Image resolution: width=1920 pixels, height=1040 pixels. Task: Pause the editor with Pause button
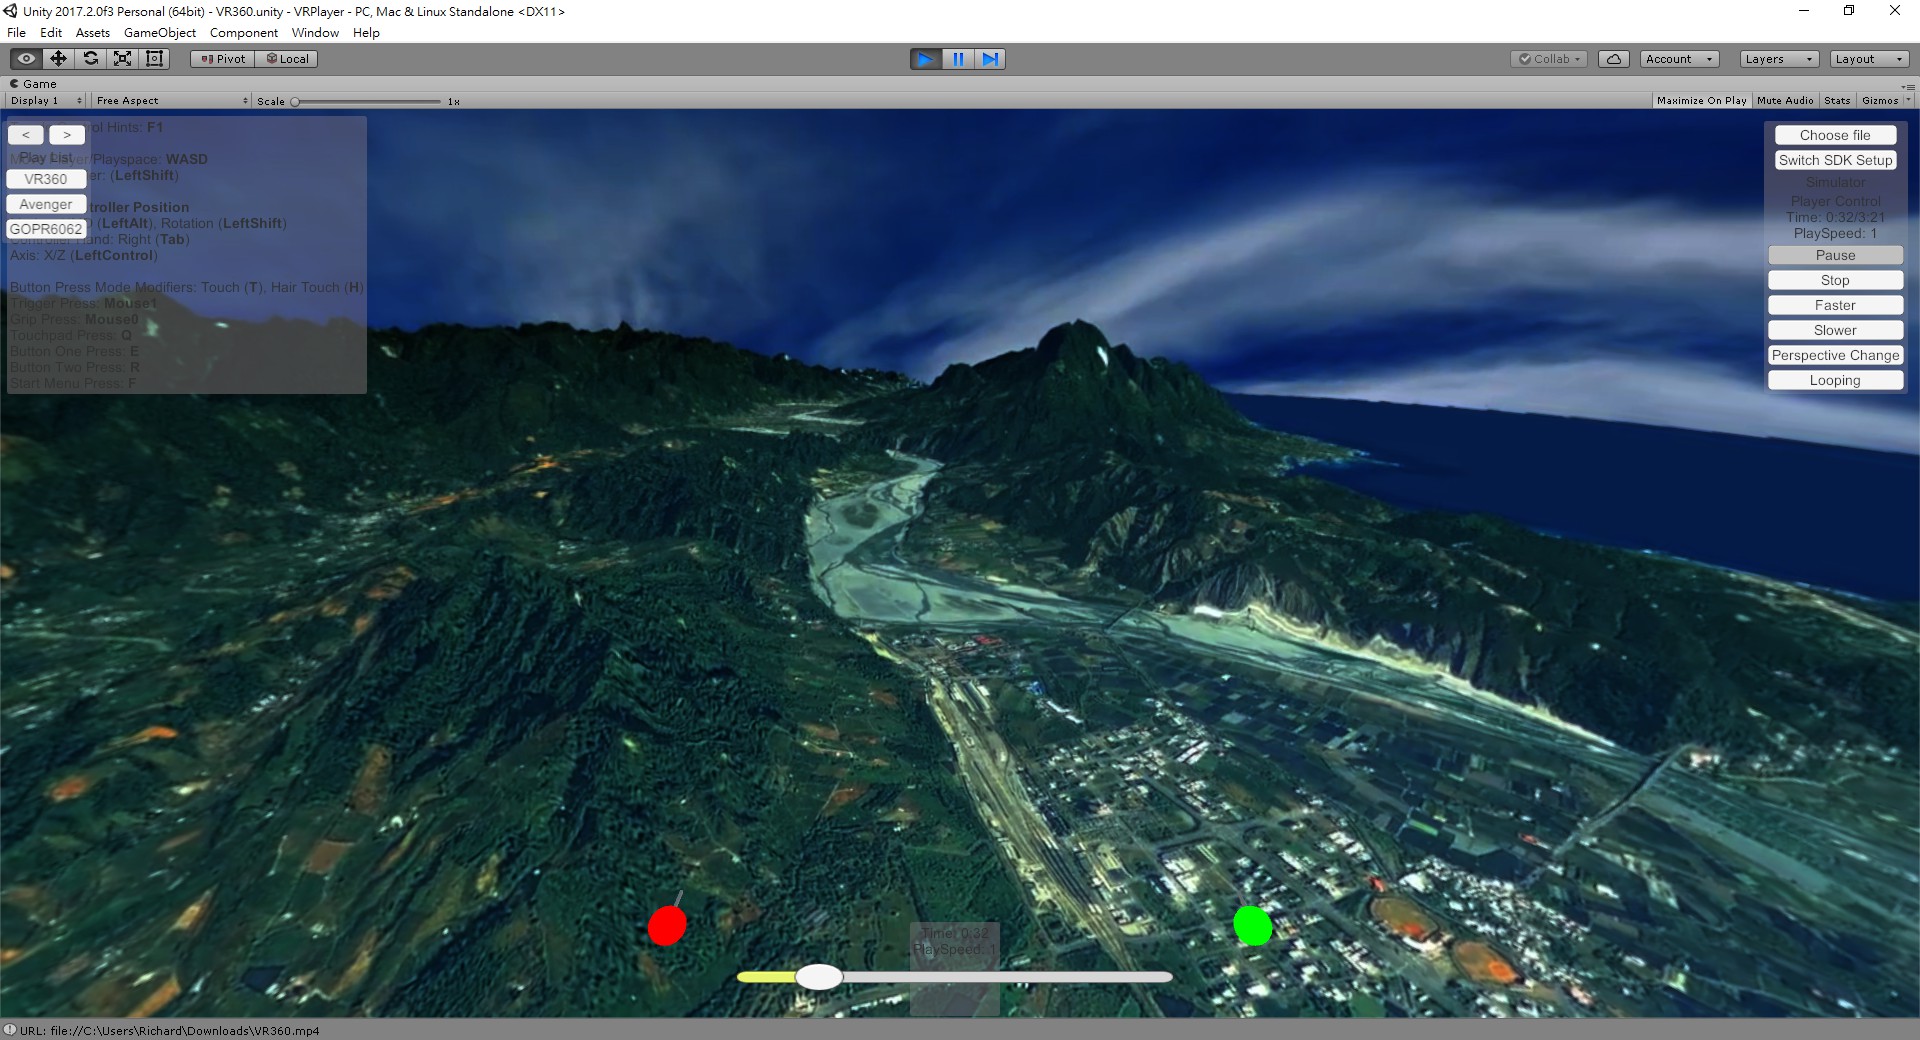pyautogui.click(x=958, y=59)
